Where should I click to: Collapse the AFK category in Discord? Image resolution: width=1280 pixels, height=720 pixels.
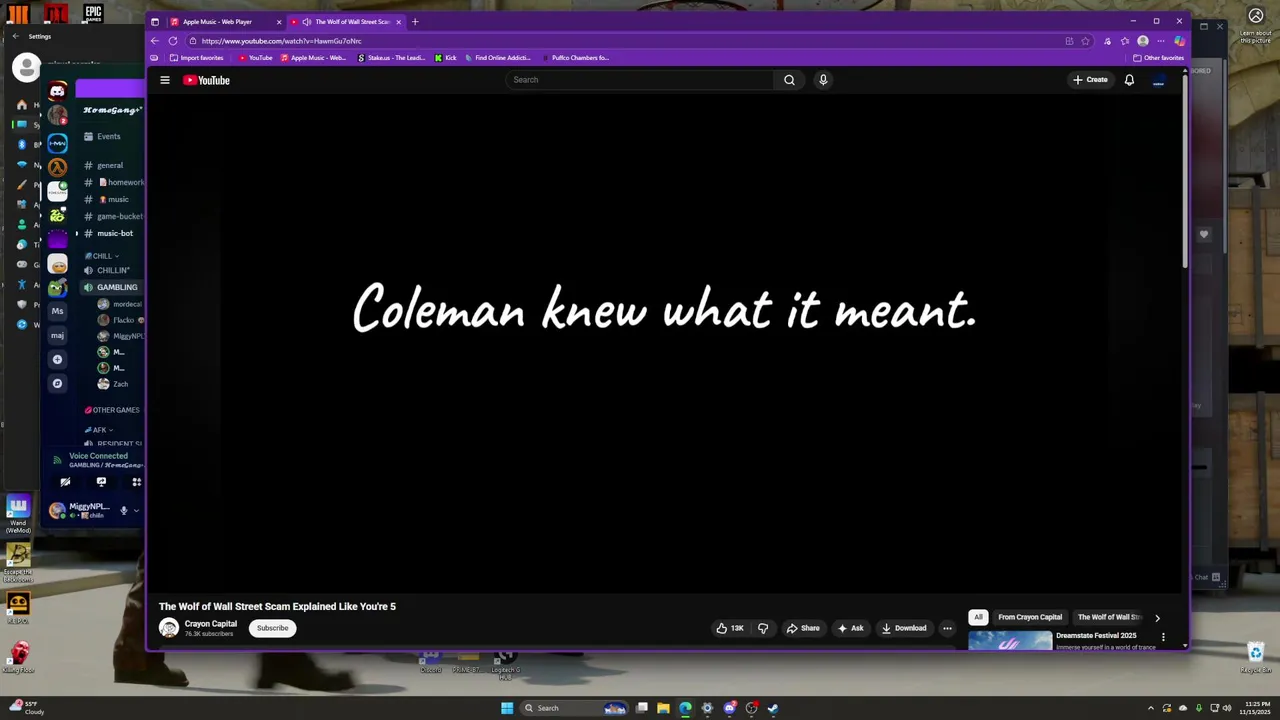[99, 430]
